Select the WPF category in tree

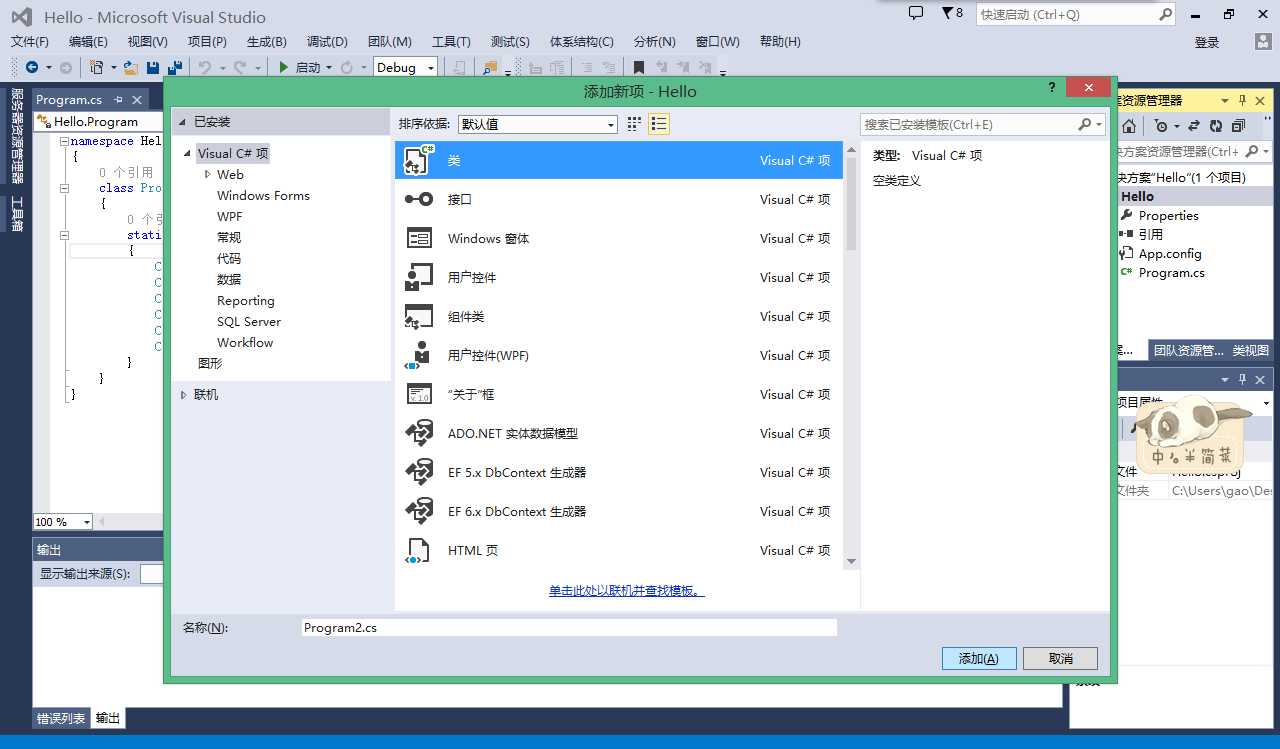tap(229, 216)
